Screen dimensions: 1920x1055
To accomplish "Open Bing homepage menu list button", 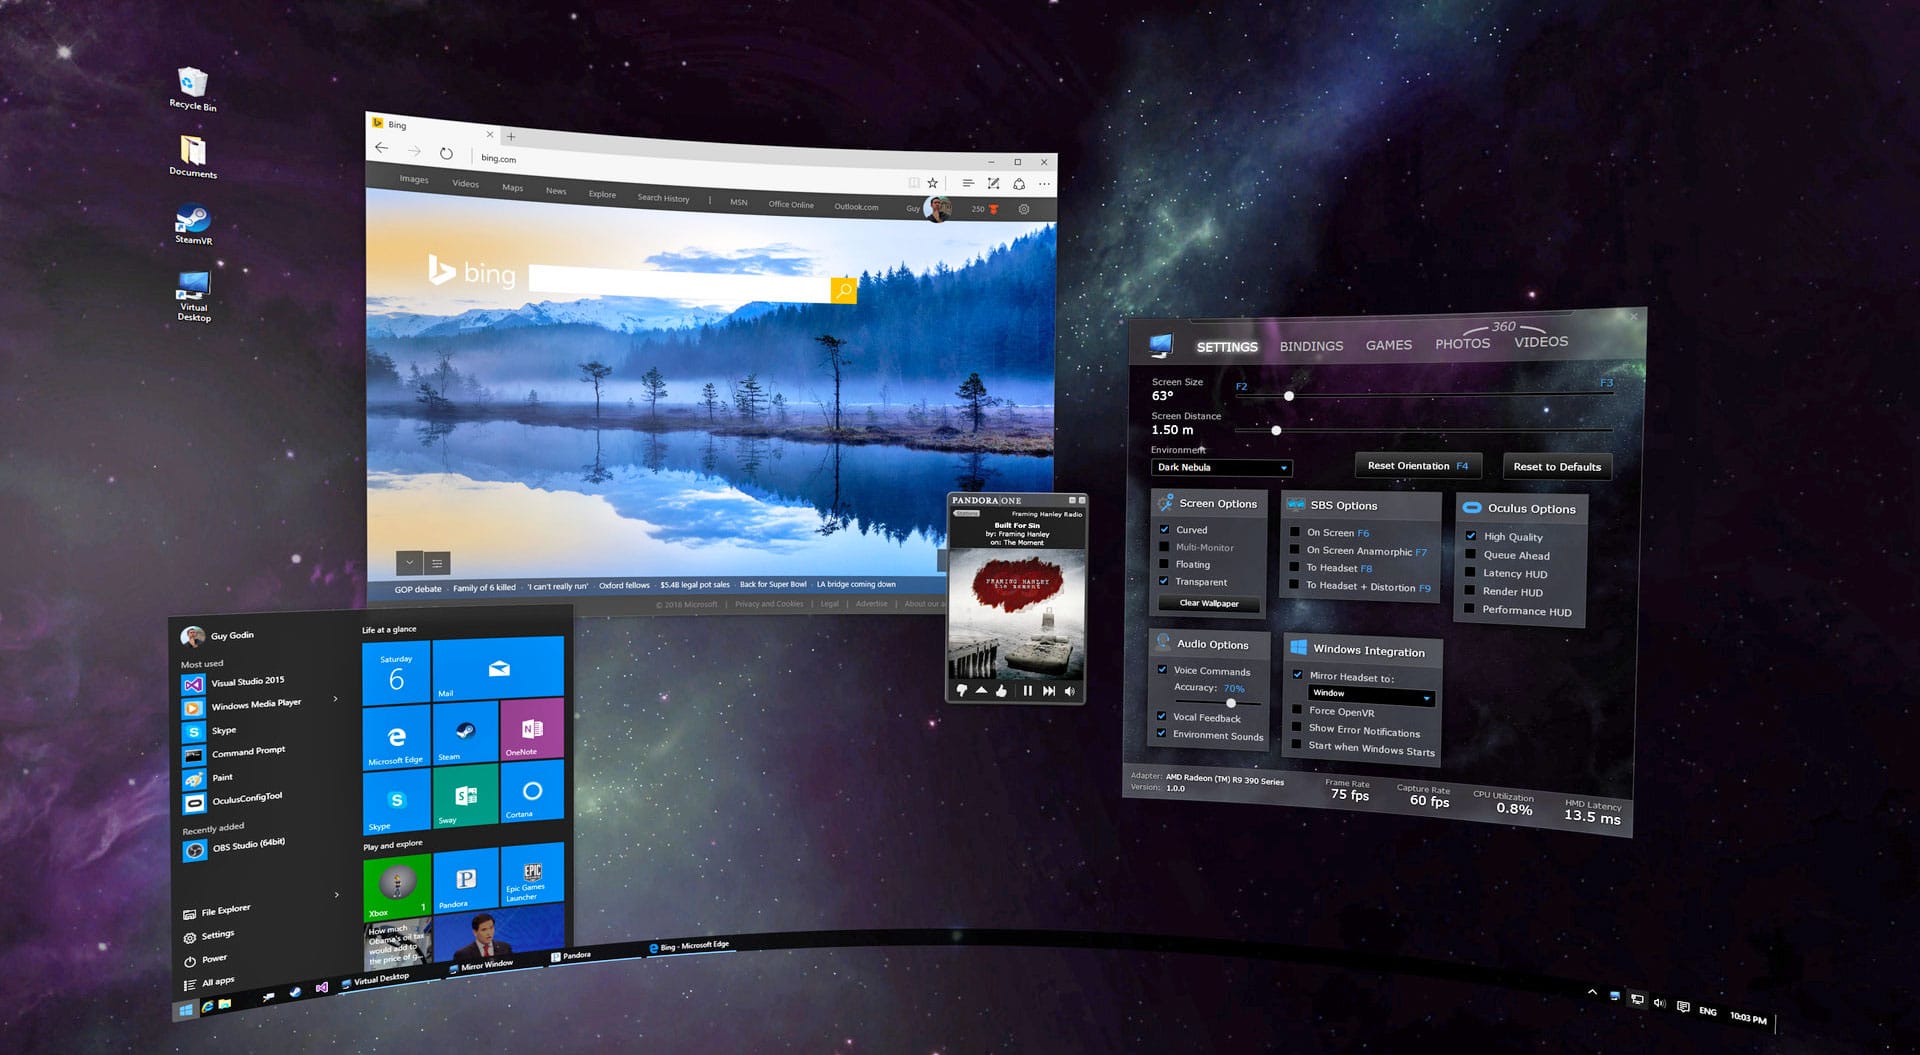I will (437, 563).
